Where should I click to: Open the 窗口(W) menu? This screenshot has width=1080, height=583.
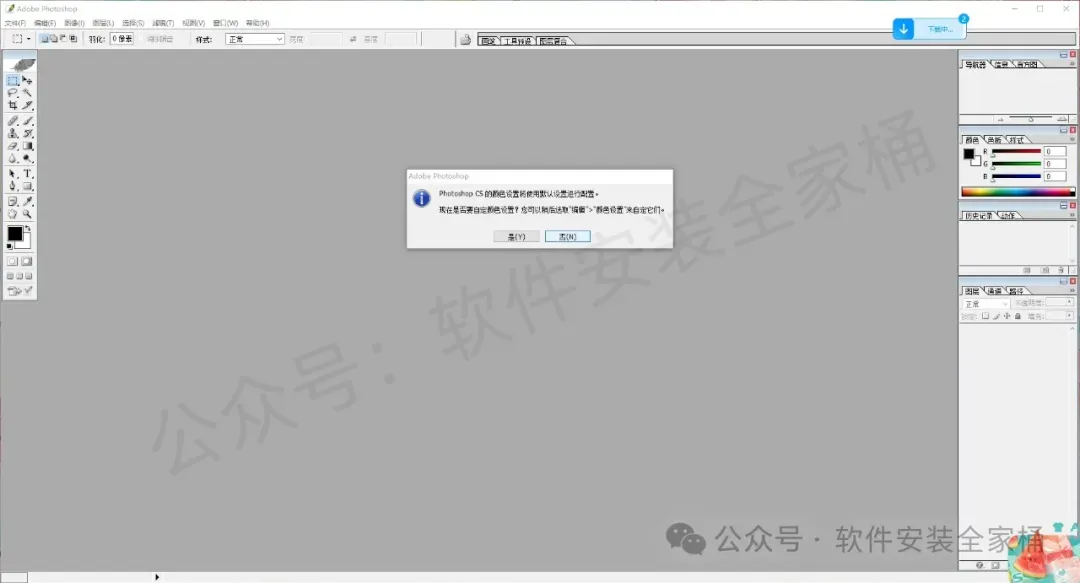[x=225, y=23]
